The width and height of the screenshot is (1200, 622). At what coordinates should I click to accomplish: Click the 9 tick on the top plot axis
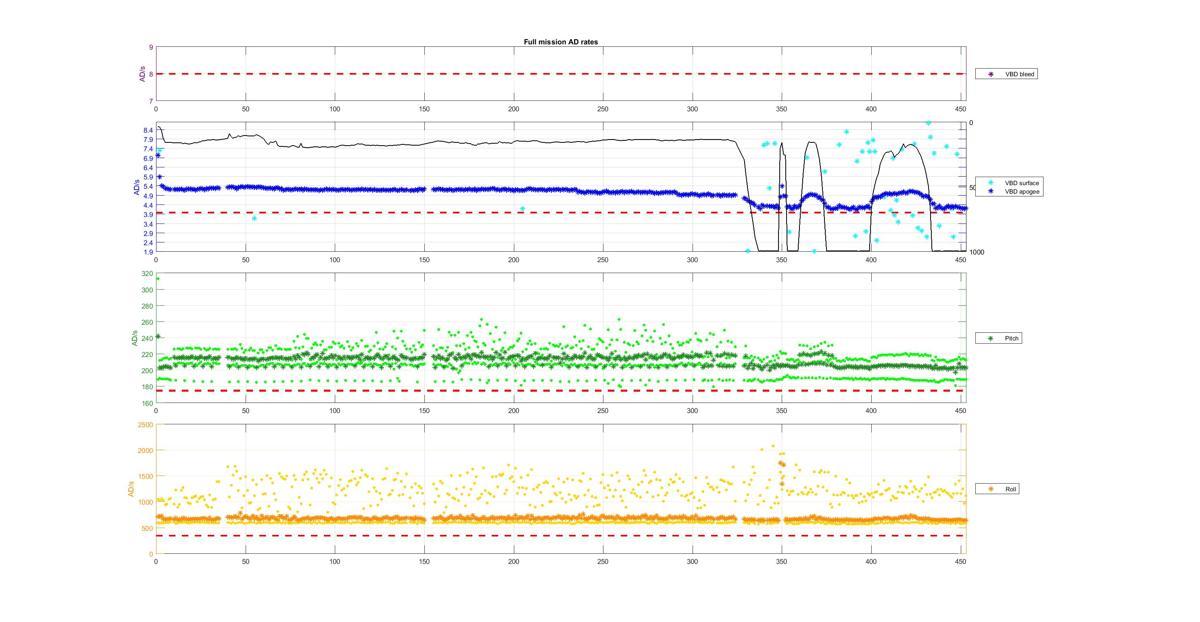151,47
